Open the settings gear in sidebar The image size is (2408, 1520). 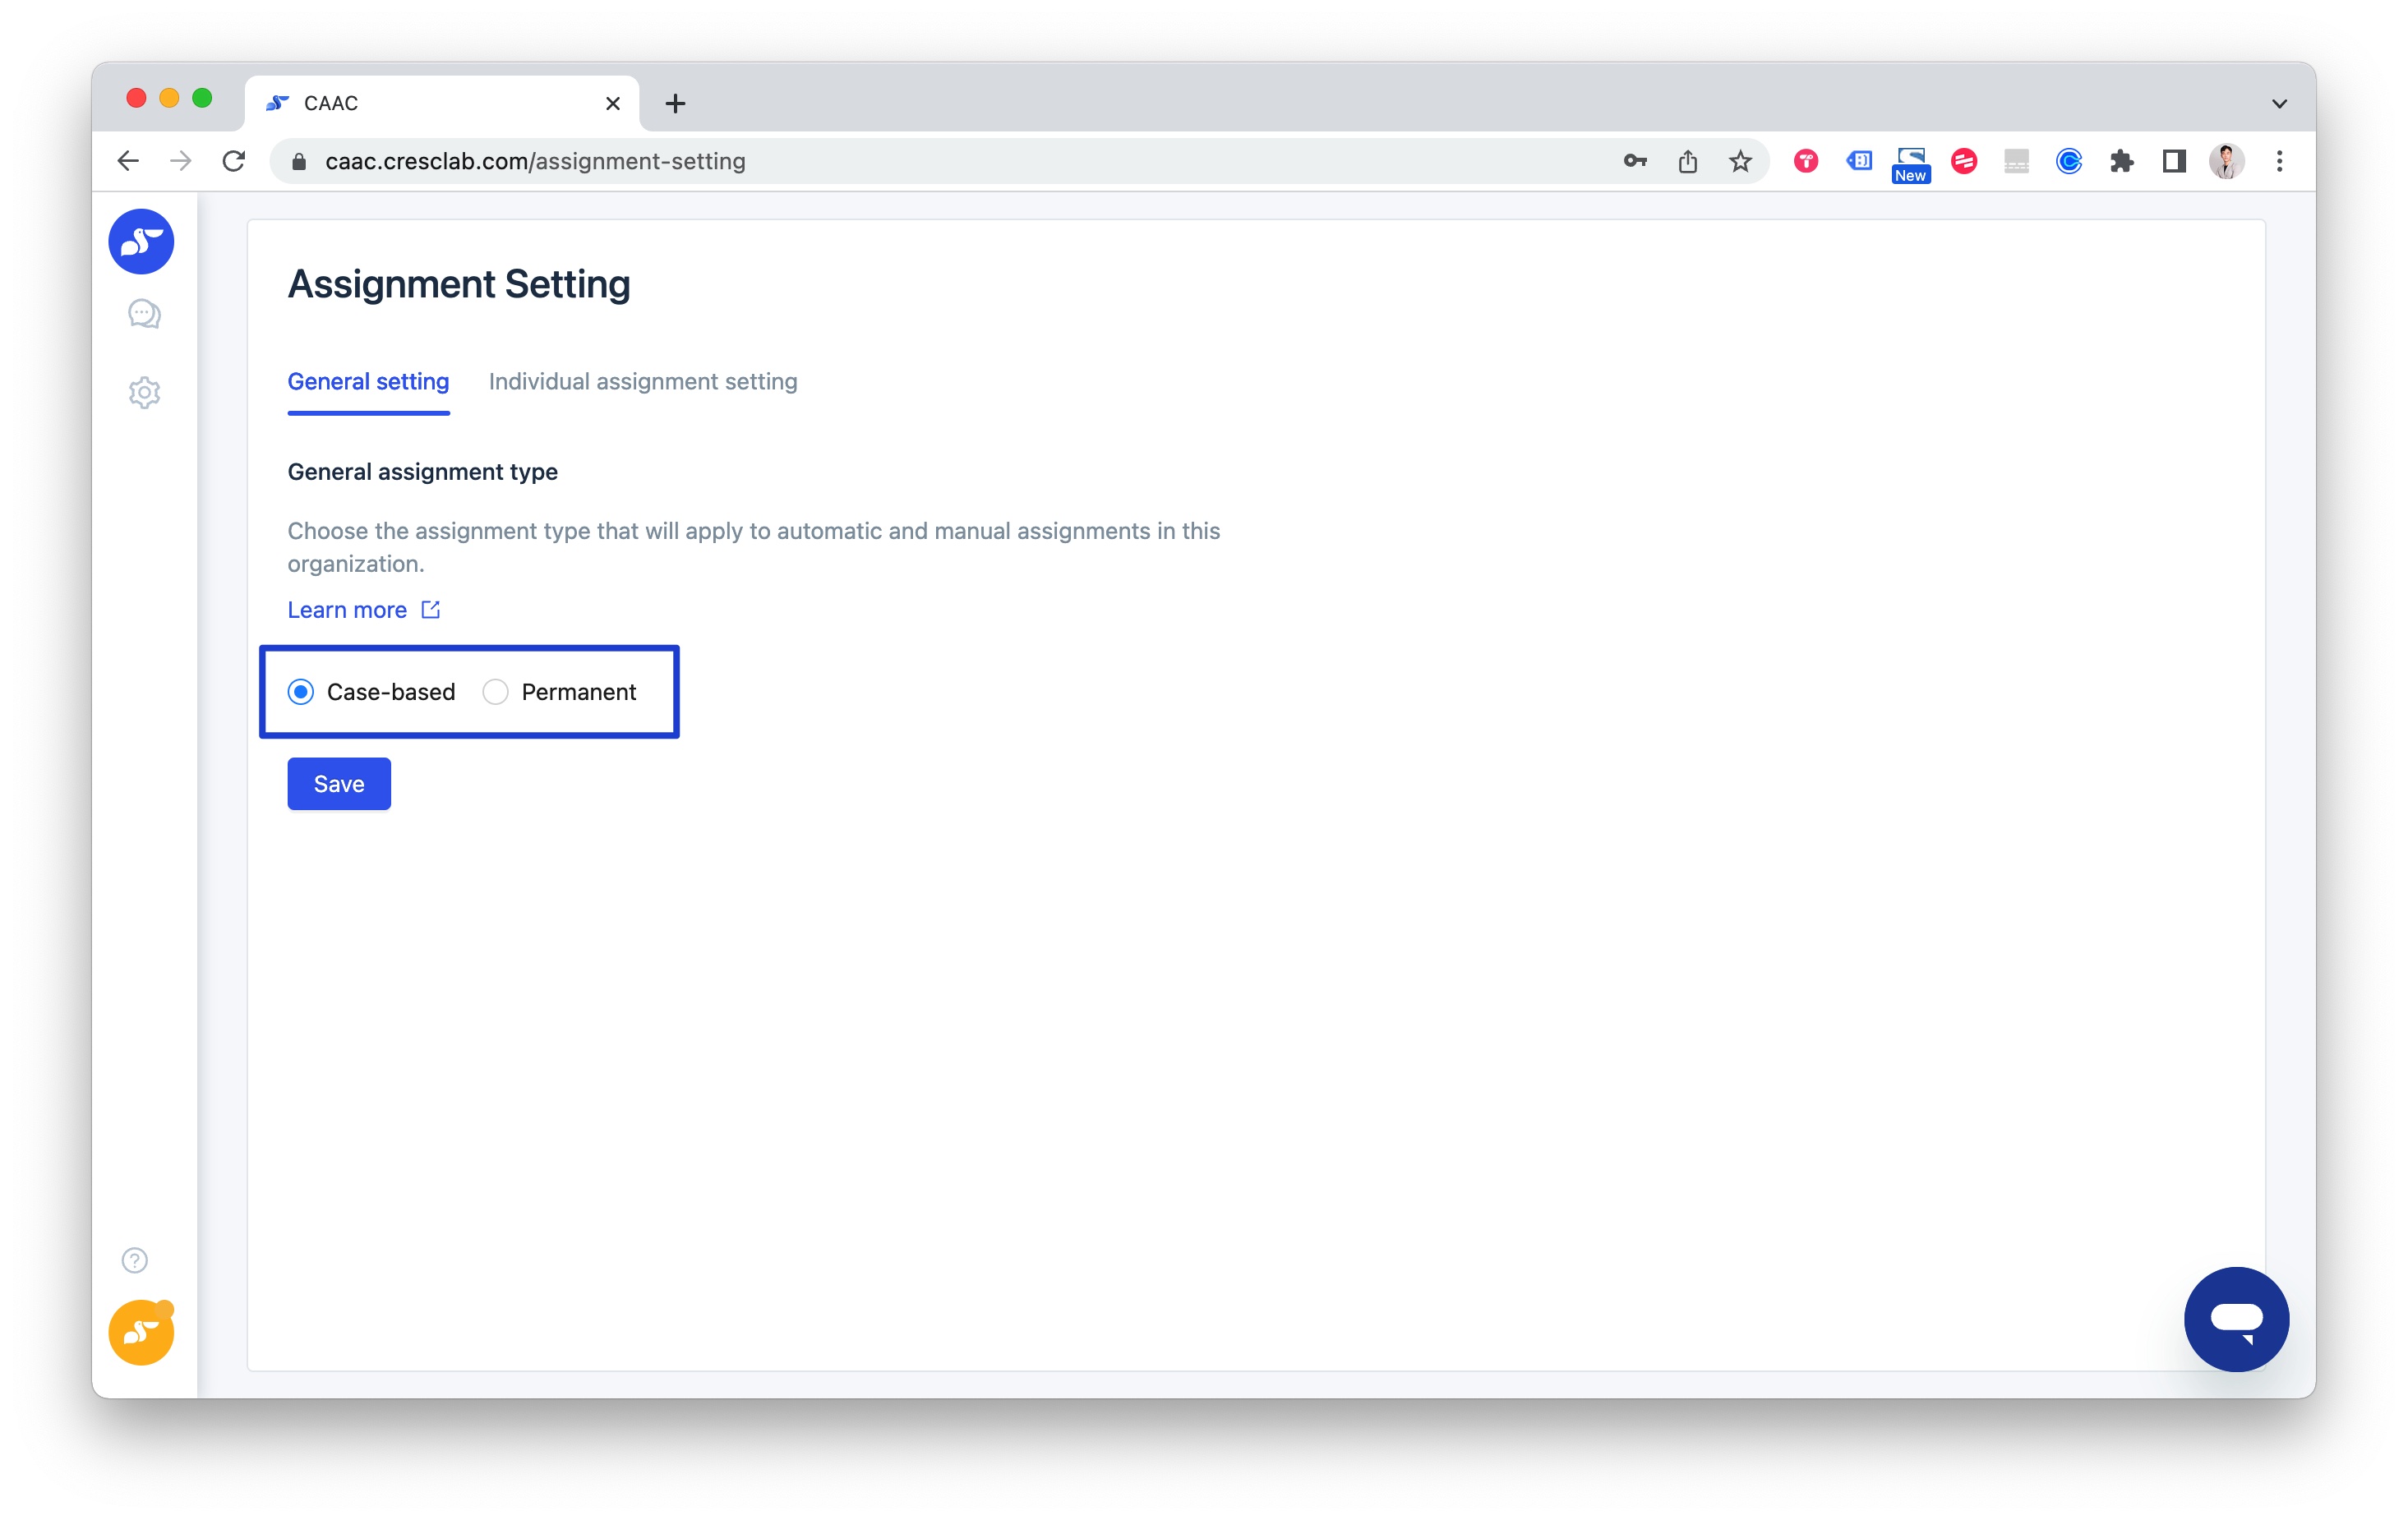coord(144,392)
